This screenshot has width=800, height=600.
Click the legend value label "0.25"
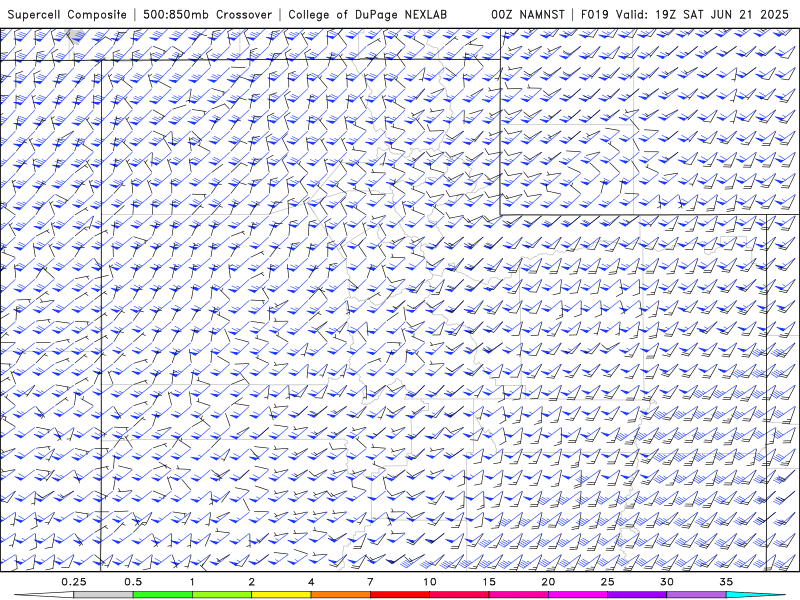click(74, 582)
